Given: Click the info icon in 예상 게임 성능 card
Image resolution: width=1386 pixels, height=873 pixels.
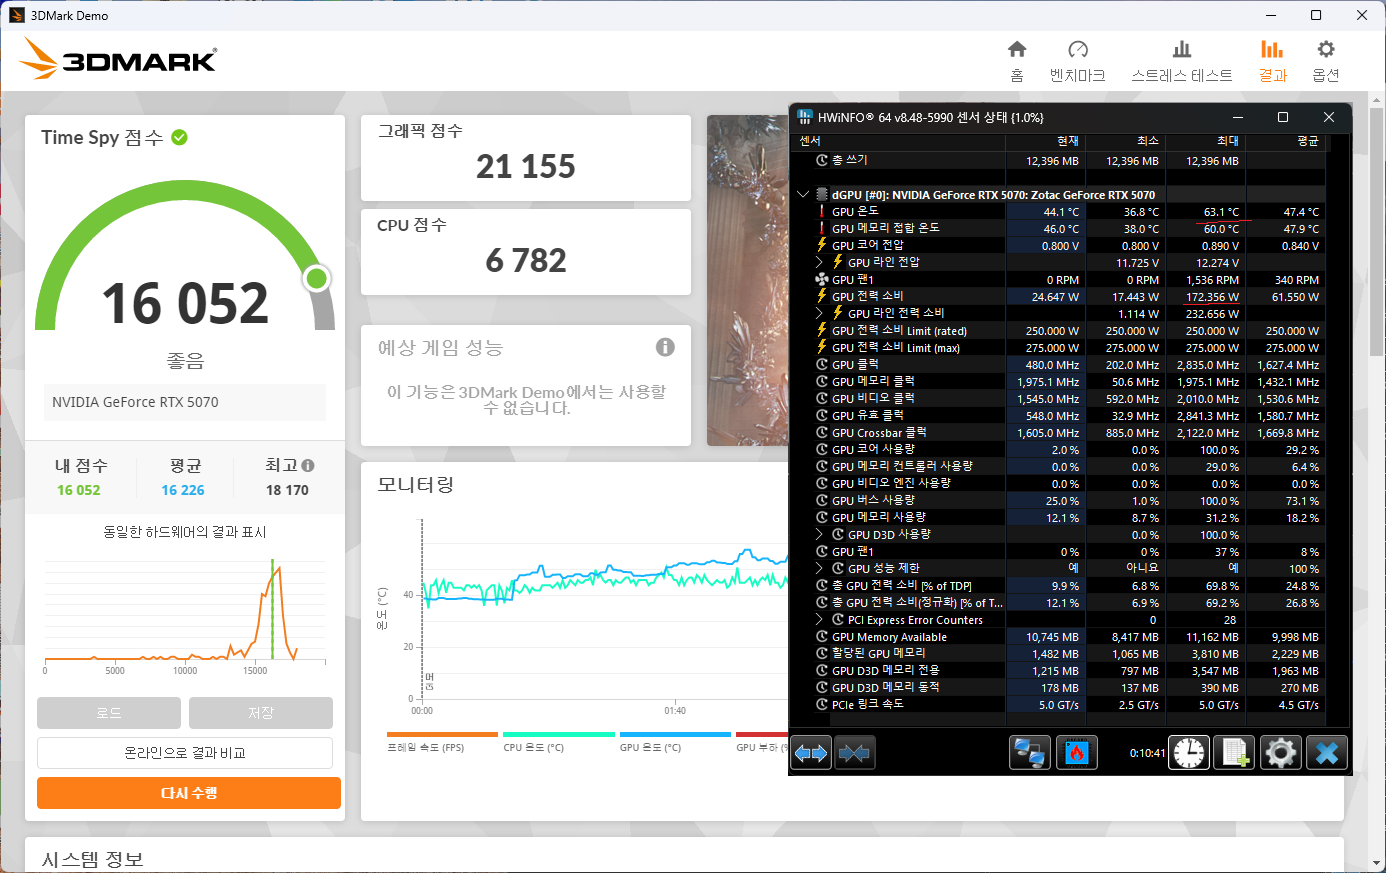Looking at the screenshot, I should pos(665,347).
